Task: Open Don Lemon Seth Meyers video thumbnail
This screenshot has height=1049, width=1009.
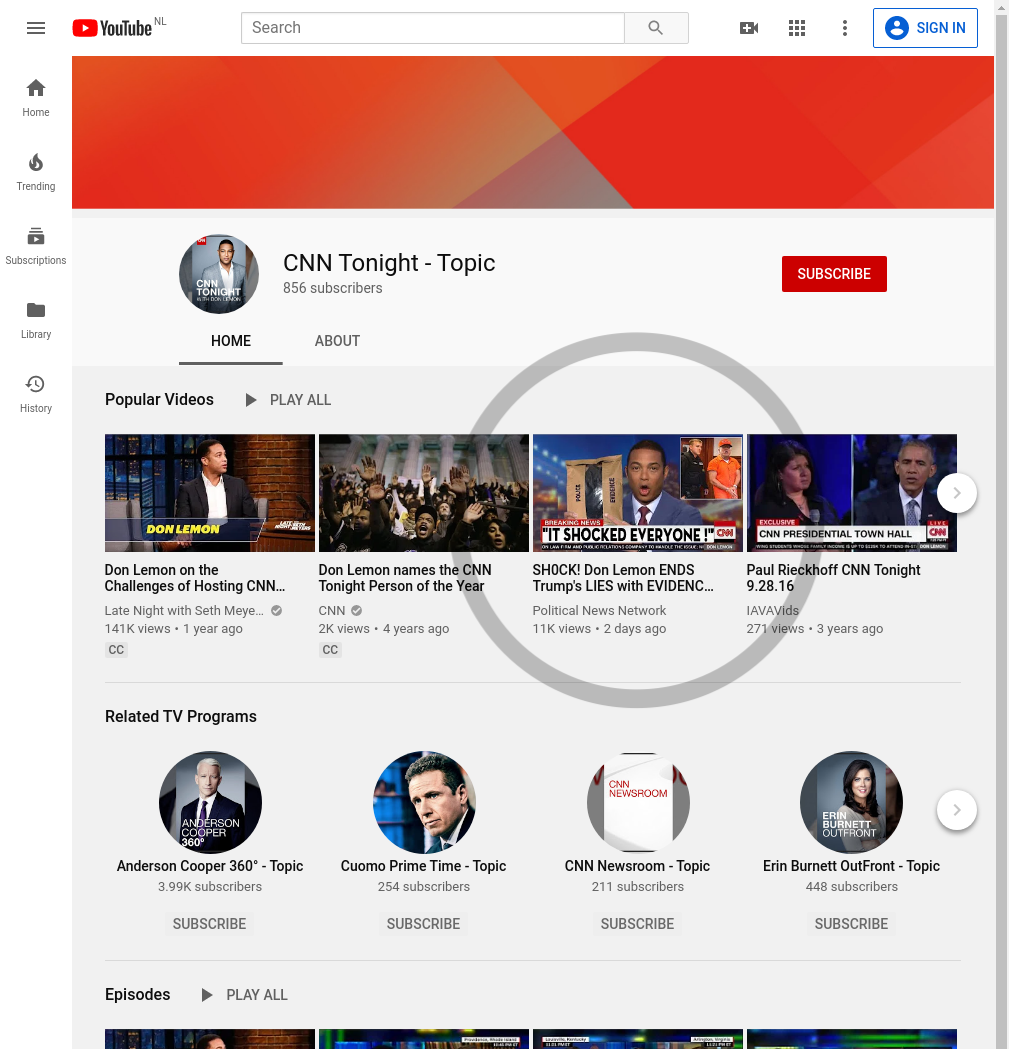Action: 210,493
